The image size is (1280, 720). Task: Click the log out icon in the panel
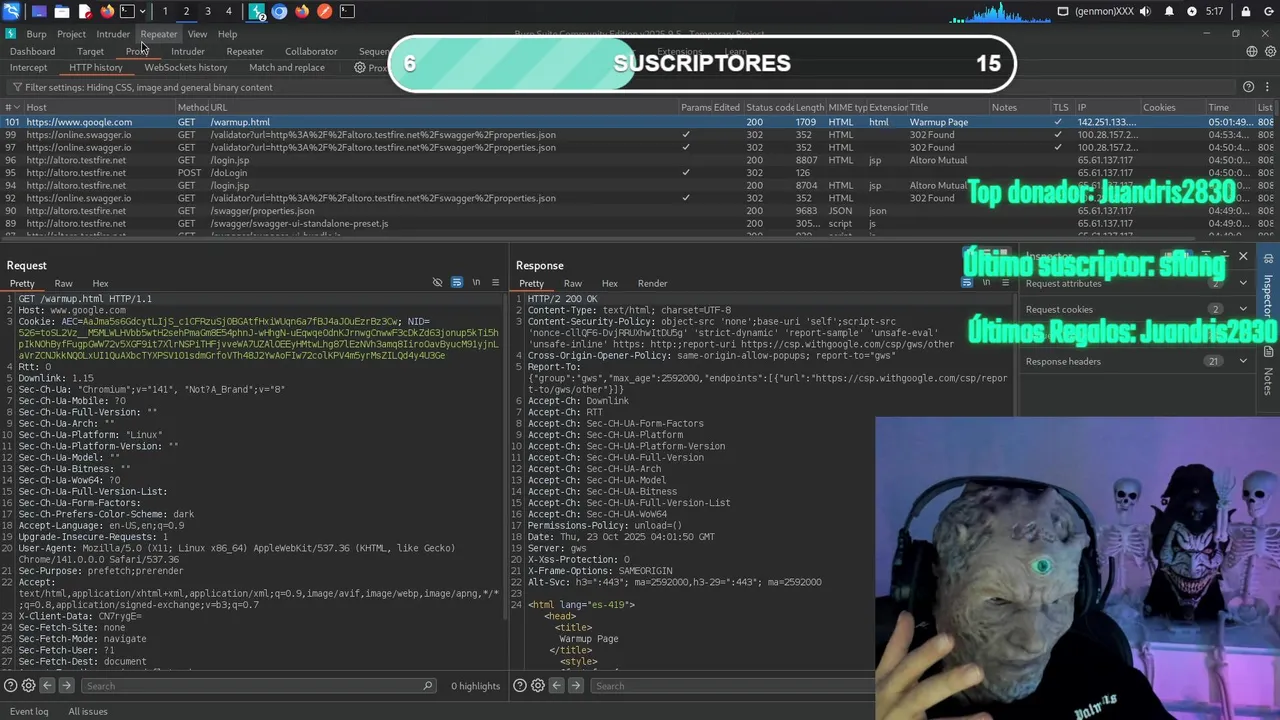point(1268,11)
